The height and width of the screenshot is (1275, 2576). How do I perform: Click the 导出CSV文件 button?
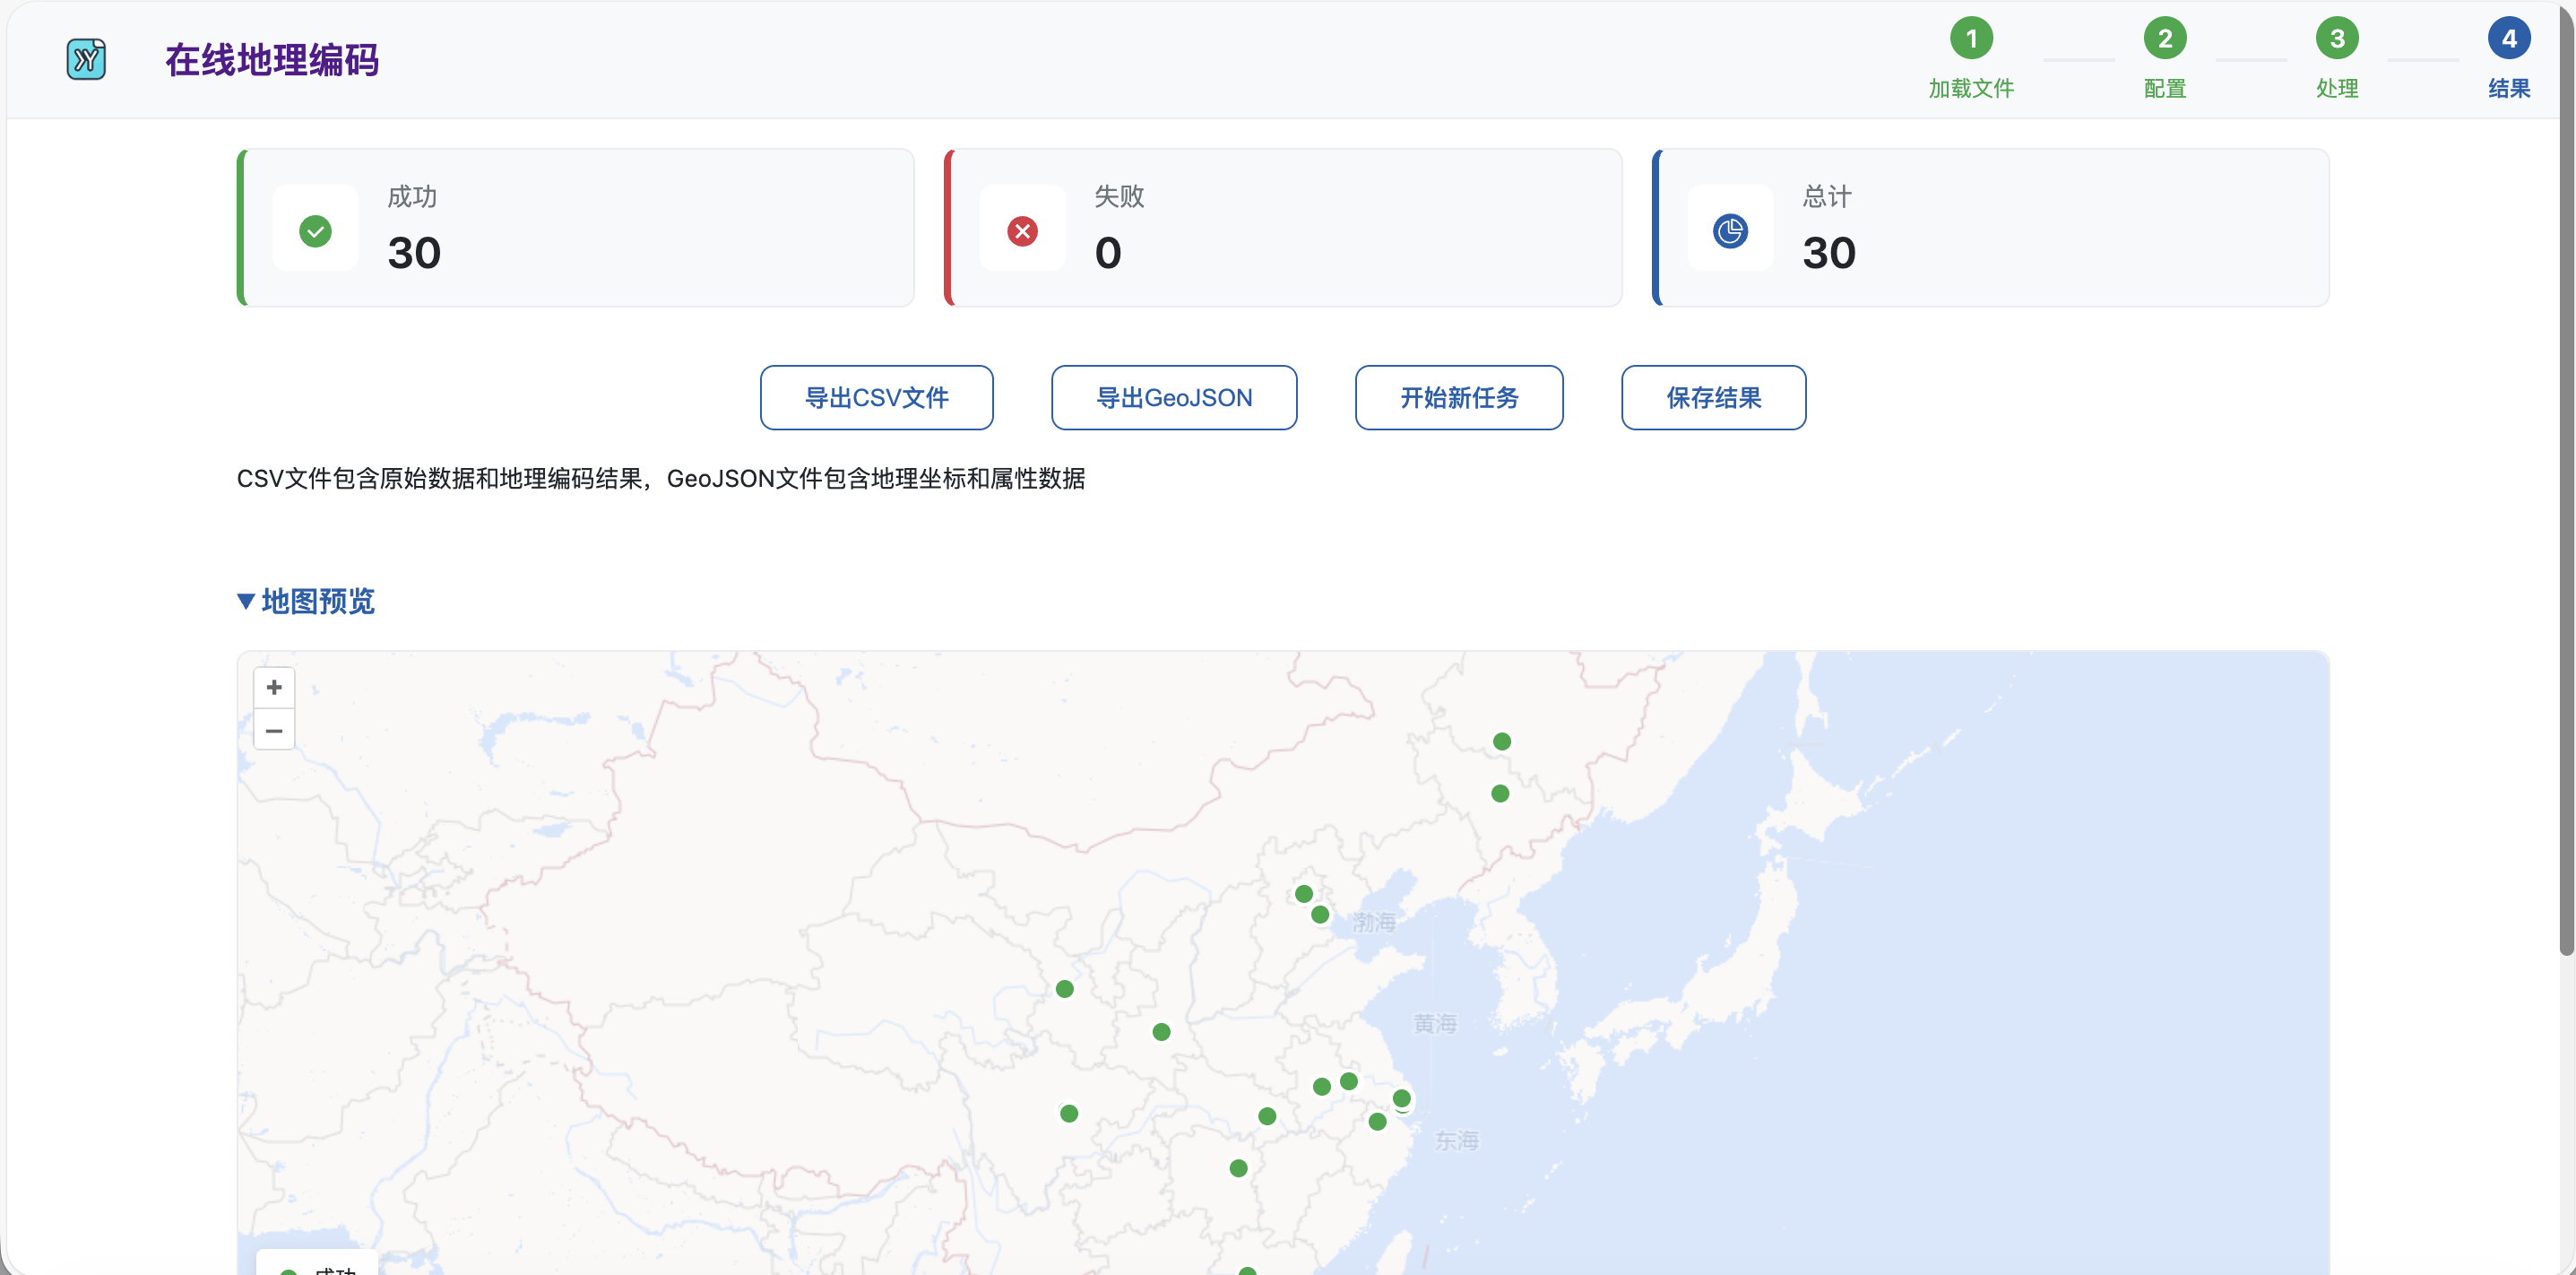(x=876, y=397)
